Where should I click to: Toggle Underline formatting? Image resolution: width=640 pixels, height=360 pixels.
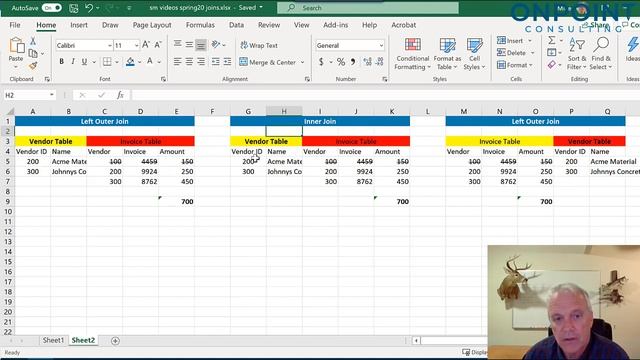click(x=84, y=62)
